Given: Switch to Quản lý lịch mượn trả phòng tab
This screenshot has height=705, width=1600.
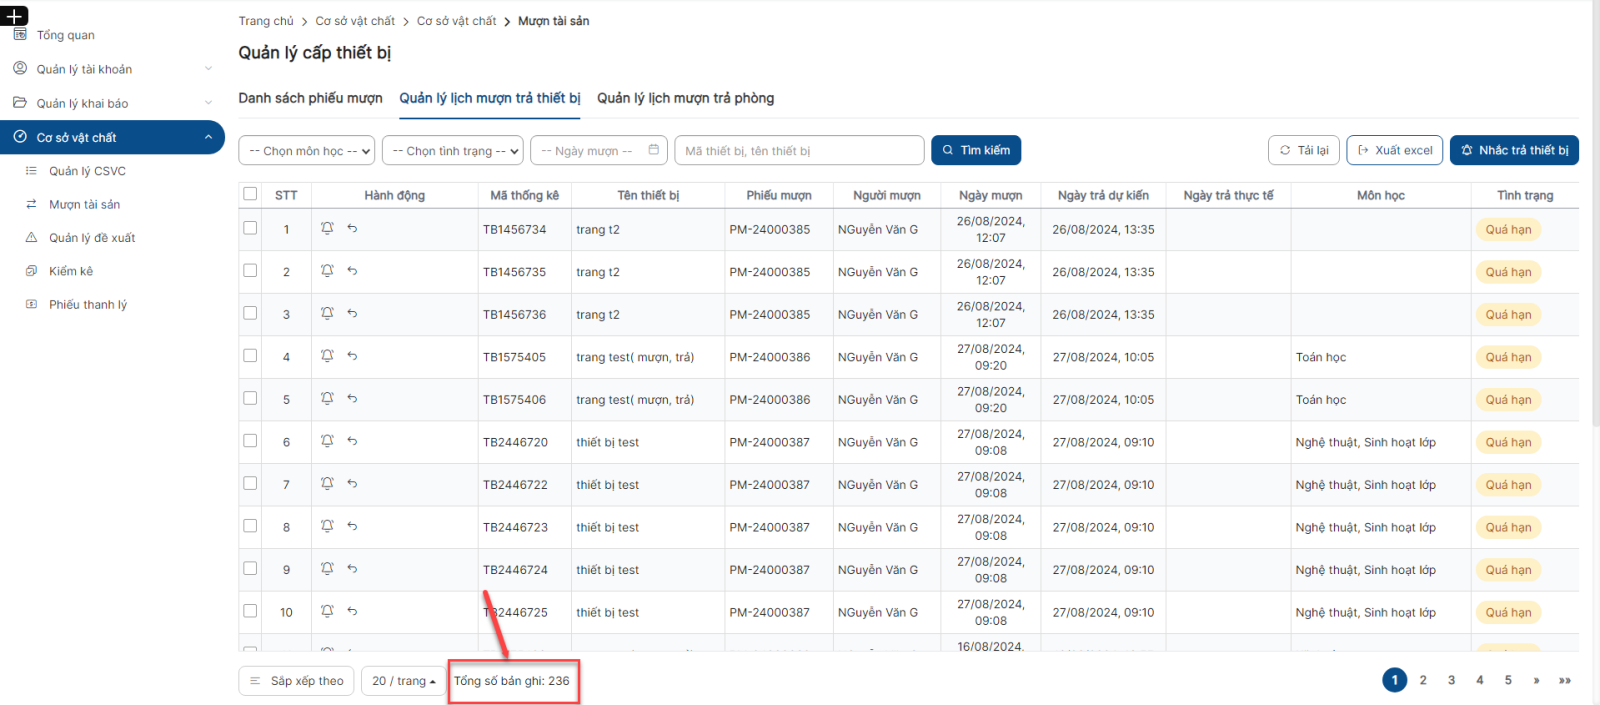Looking at the screenshot, I should (686, 98).
